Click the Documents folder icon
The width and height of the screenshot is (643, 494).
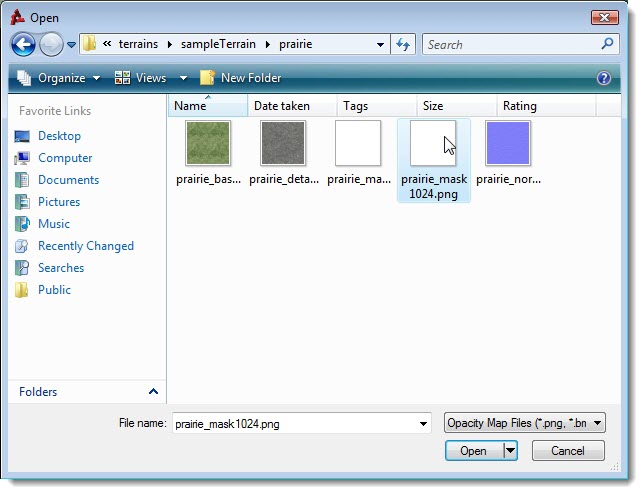(x=22, y=180)
